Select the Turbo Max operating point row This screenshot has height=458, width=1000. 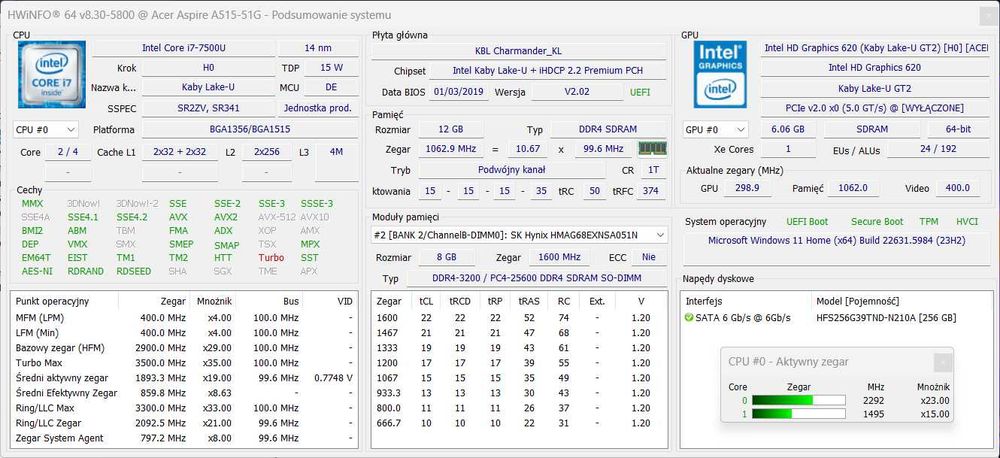pyautogui.click(x=184, y=363)
